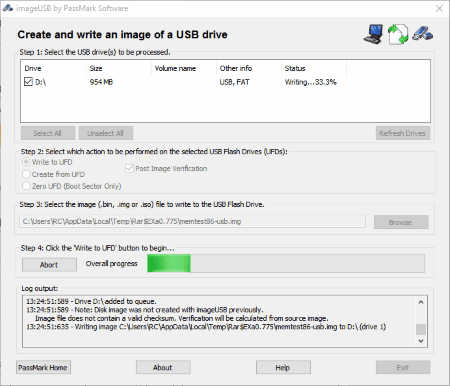Close the imageUSB window
This screenshot has height=386, width=450.
439,8
